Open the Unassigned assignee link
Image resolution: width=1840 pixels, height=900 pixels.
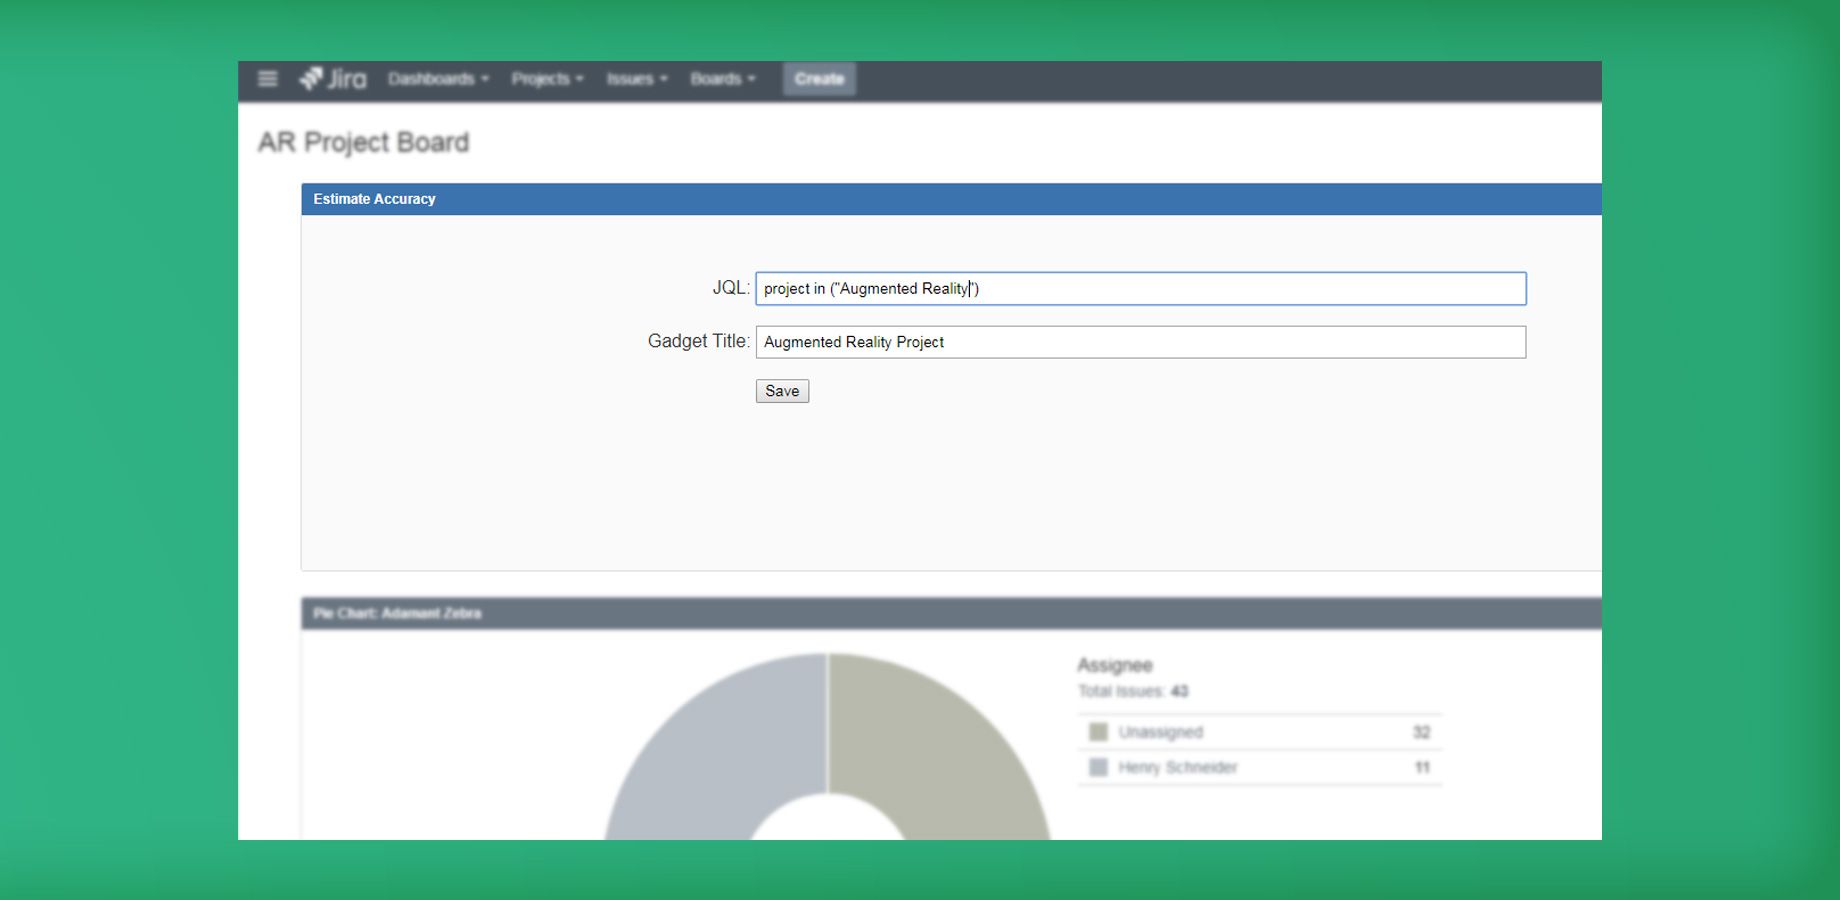click(x=1160, y=732)
